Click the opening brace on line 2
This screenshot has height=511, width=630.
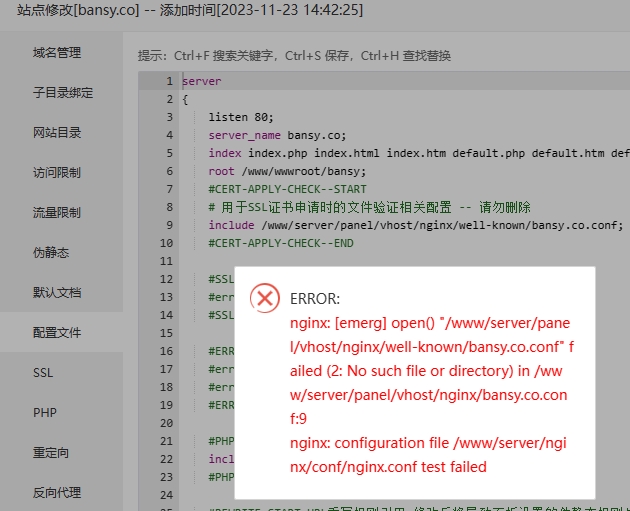[185, 99]
